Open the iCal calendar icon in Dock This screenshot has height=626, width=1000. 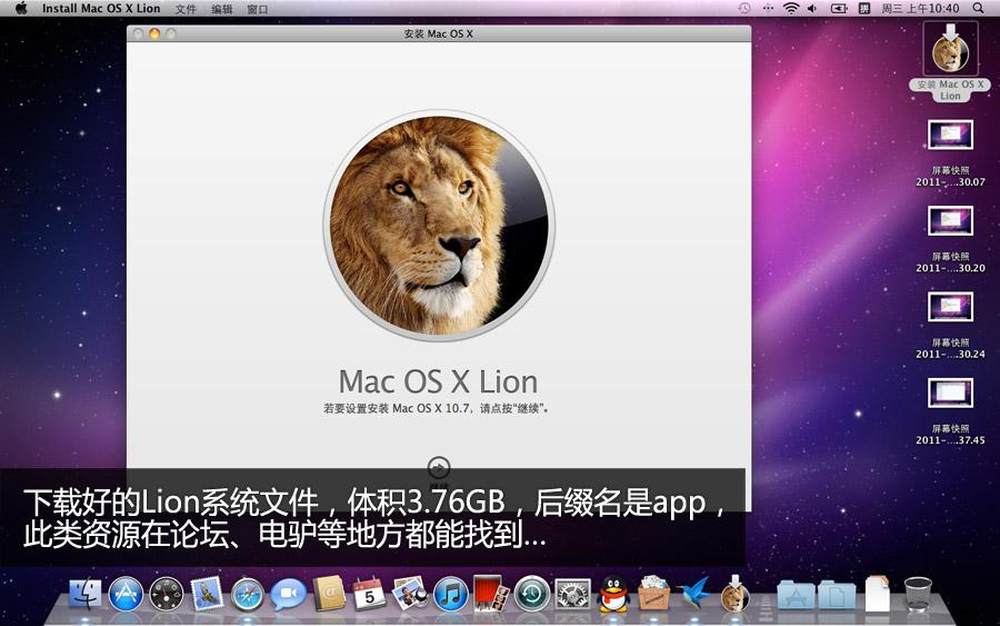(x=369, y=593)
